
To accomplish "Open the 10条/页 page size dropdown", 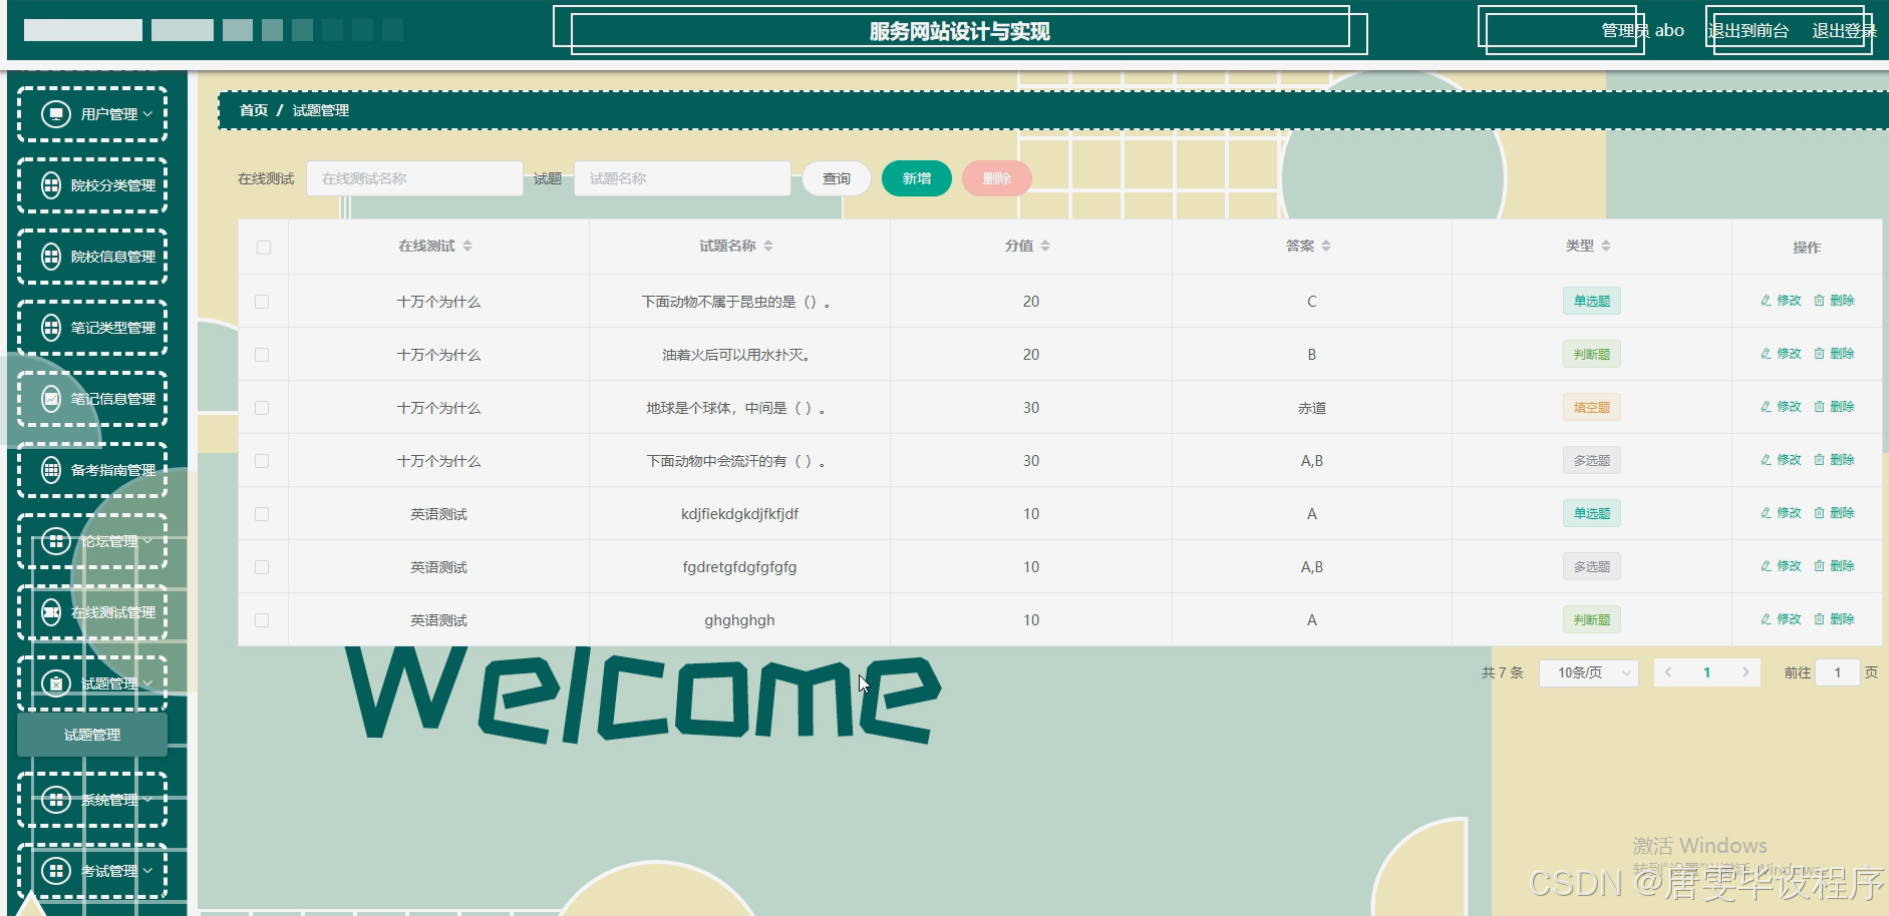I will tap(1589, 673).
